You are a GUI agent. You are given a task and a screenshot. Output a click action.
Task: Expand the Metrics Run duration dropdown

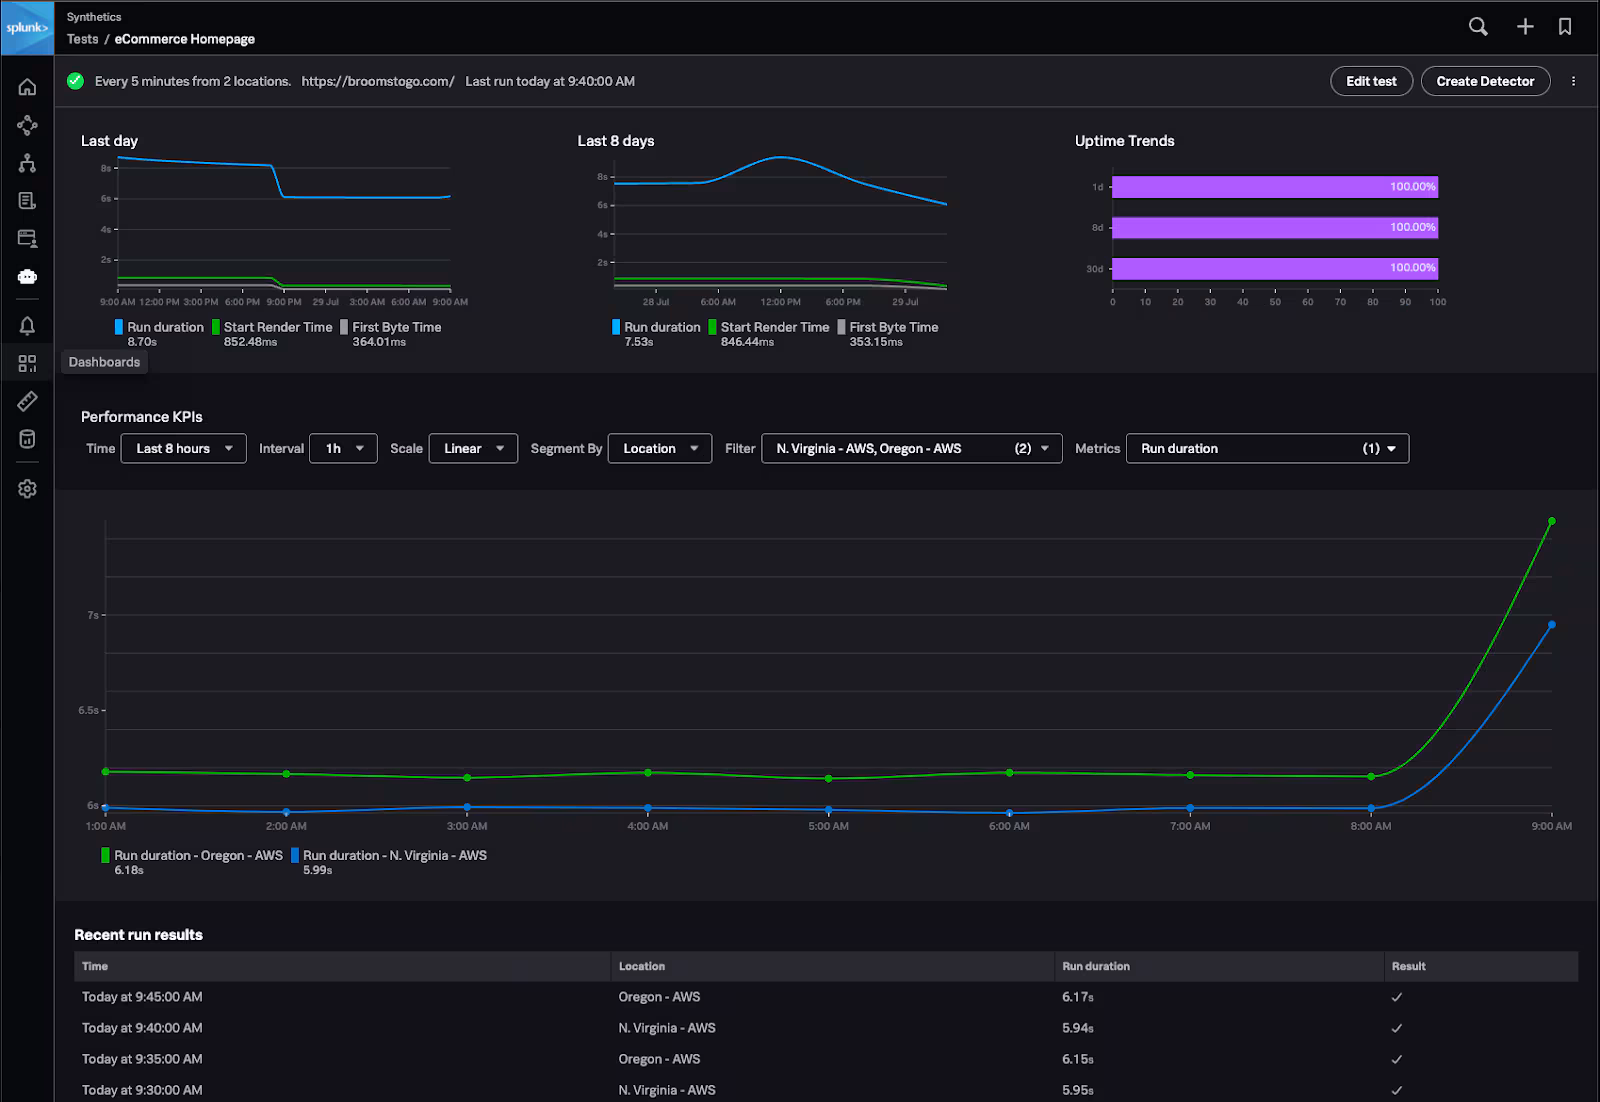click(x=1267, y=449)
